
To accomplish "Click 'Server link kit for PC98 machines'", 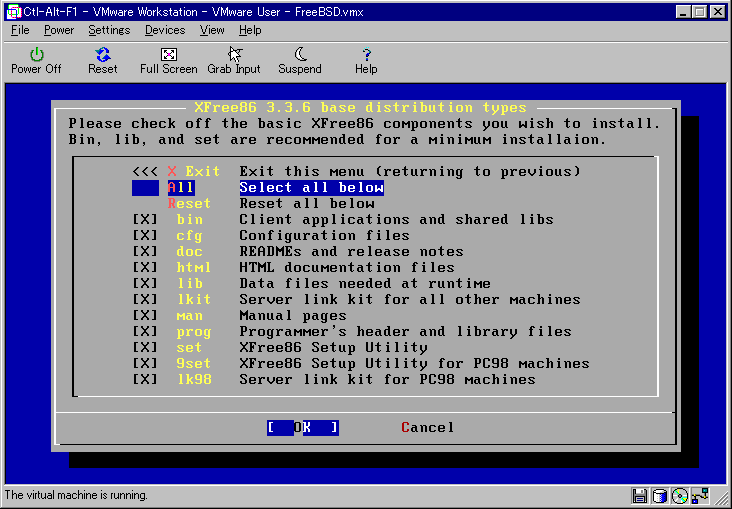I will 387,379.
